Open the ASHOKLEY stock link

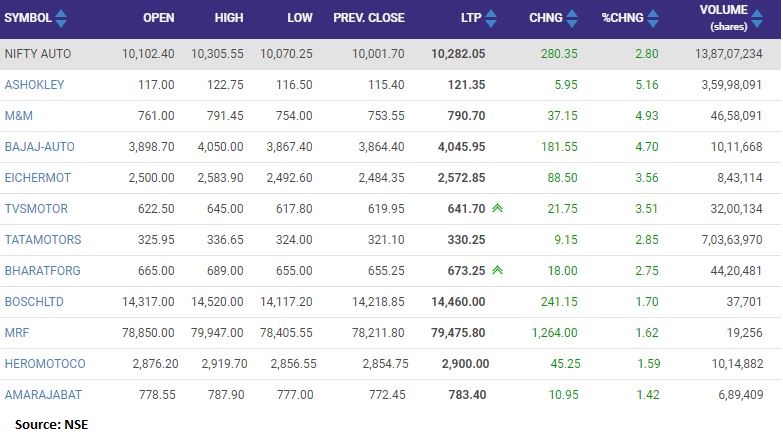34,85
